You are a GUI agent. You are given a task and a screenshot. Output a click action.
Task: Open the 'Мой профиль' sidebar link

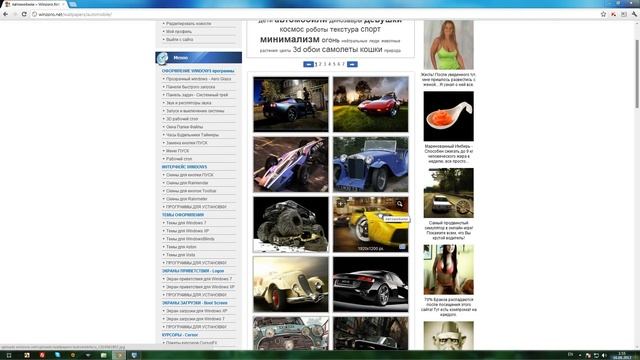(x=179, y=31)
